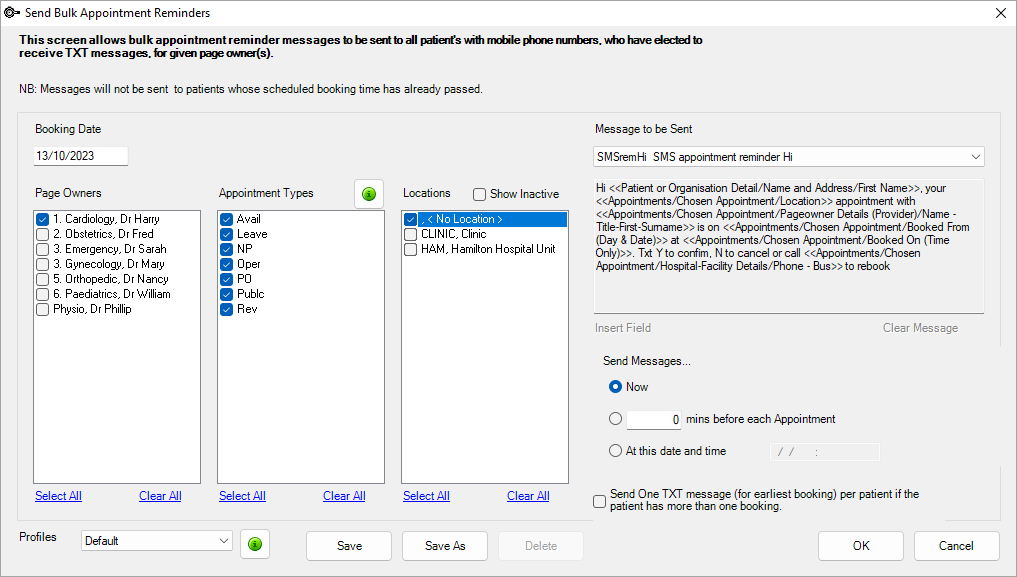Click the date and time entry field

click(x=825, y=452)
